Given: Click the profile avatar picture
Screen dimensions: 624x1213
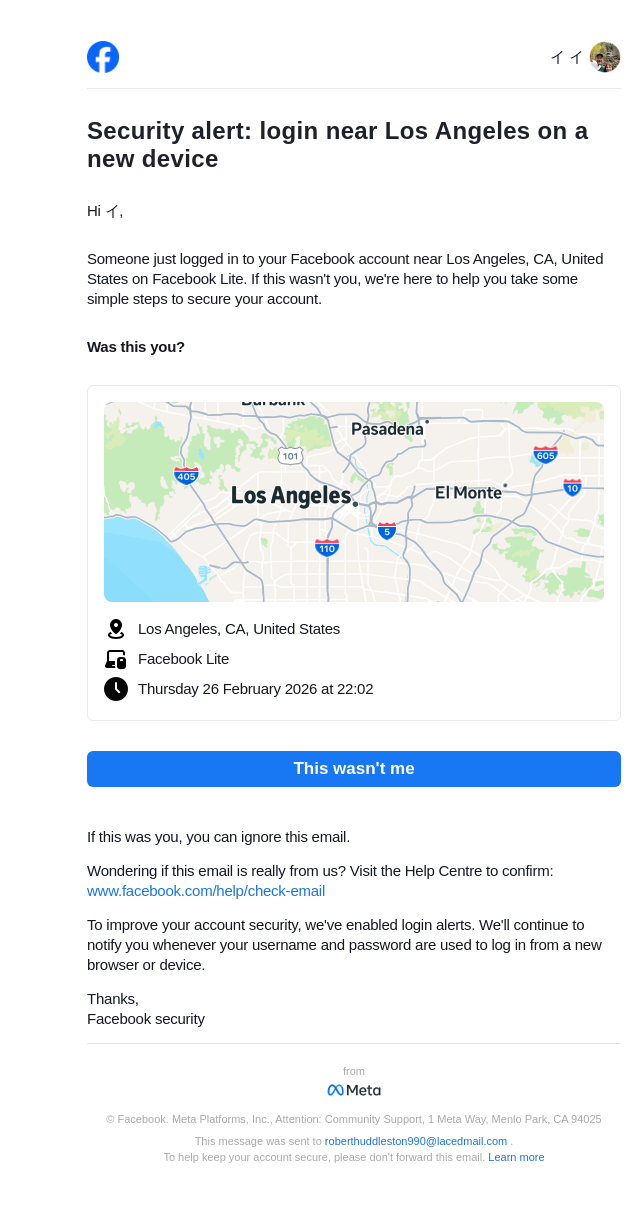Looking at the screenshot, I should tap(604, 57).
